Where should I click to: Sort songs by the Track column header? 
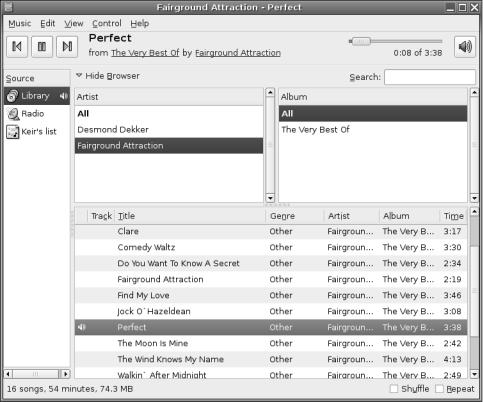tap(101, 216)
